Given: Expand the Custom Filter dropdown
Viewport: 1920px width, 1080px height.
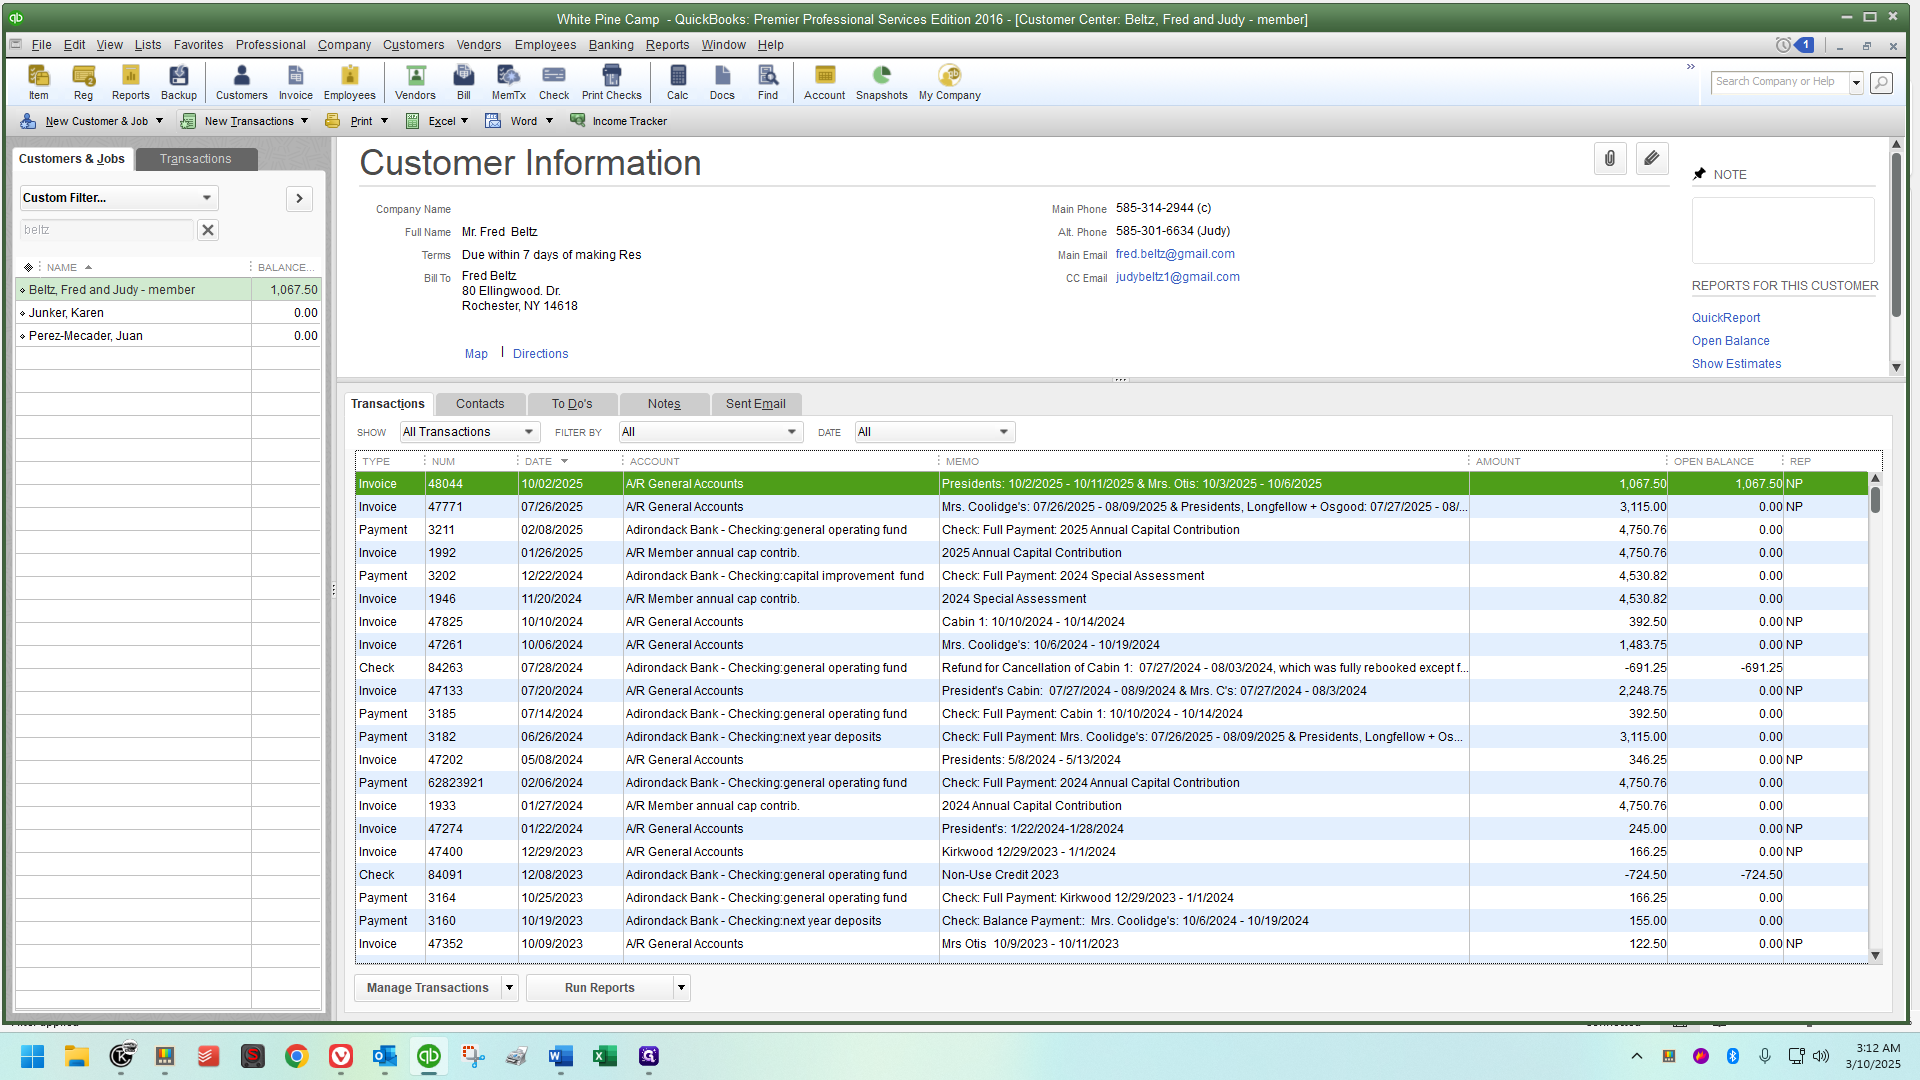Looking at the screenshot, I should [206, 198].
